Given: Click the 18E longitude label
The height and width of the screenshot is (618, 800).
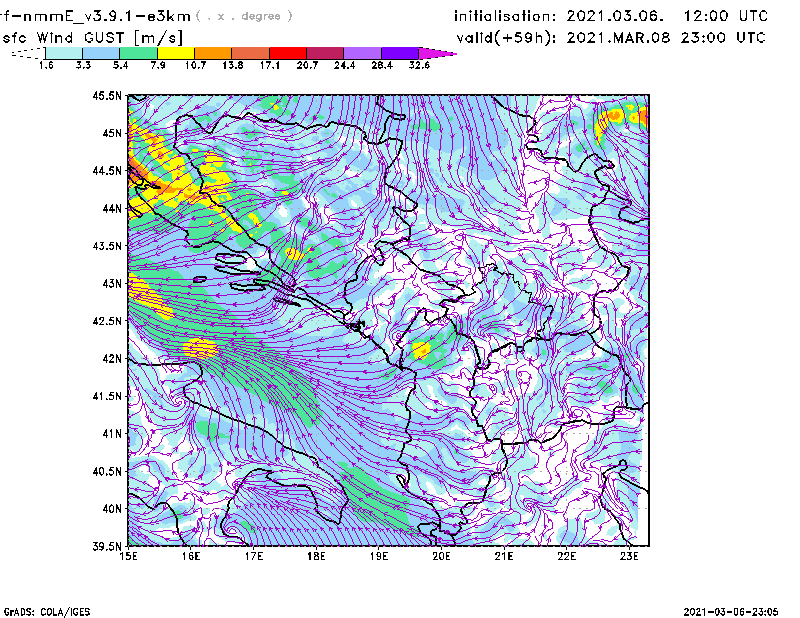Looking at the screenshot, I should click(316, 556).
